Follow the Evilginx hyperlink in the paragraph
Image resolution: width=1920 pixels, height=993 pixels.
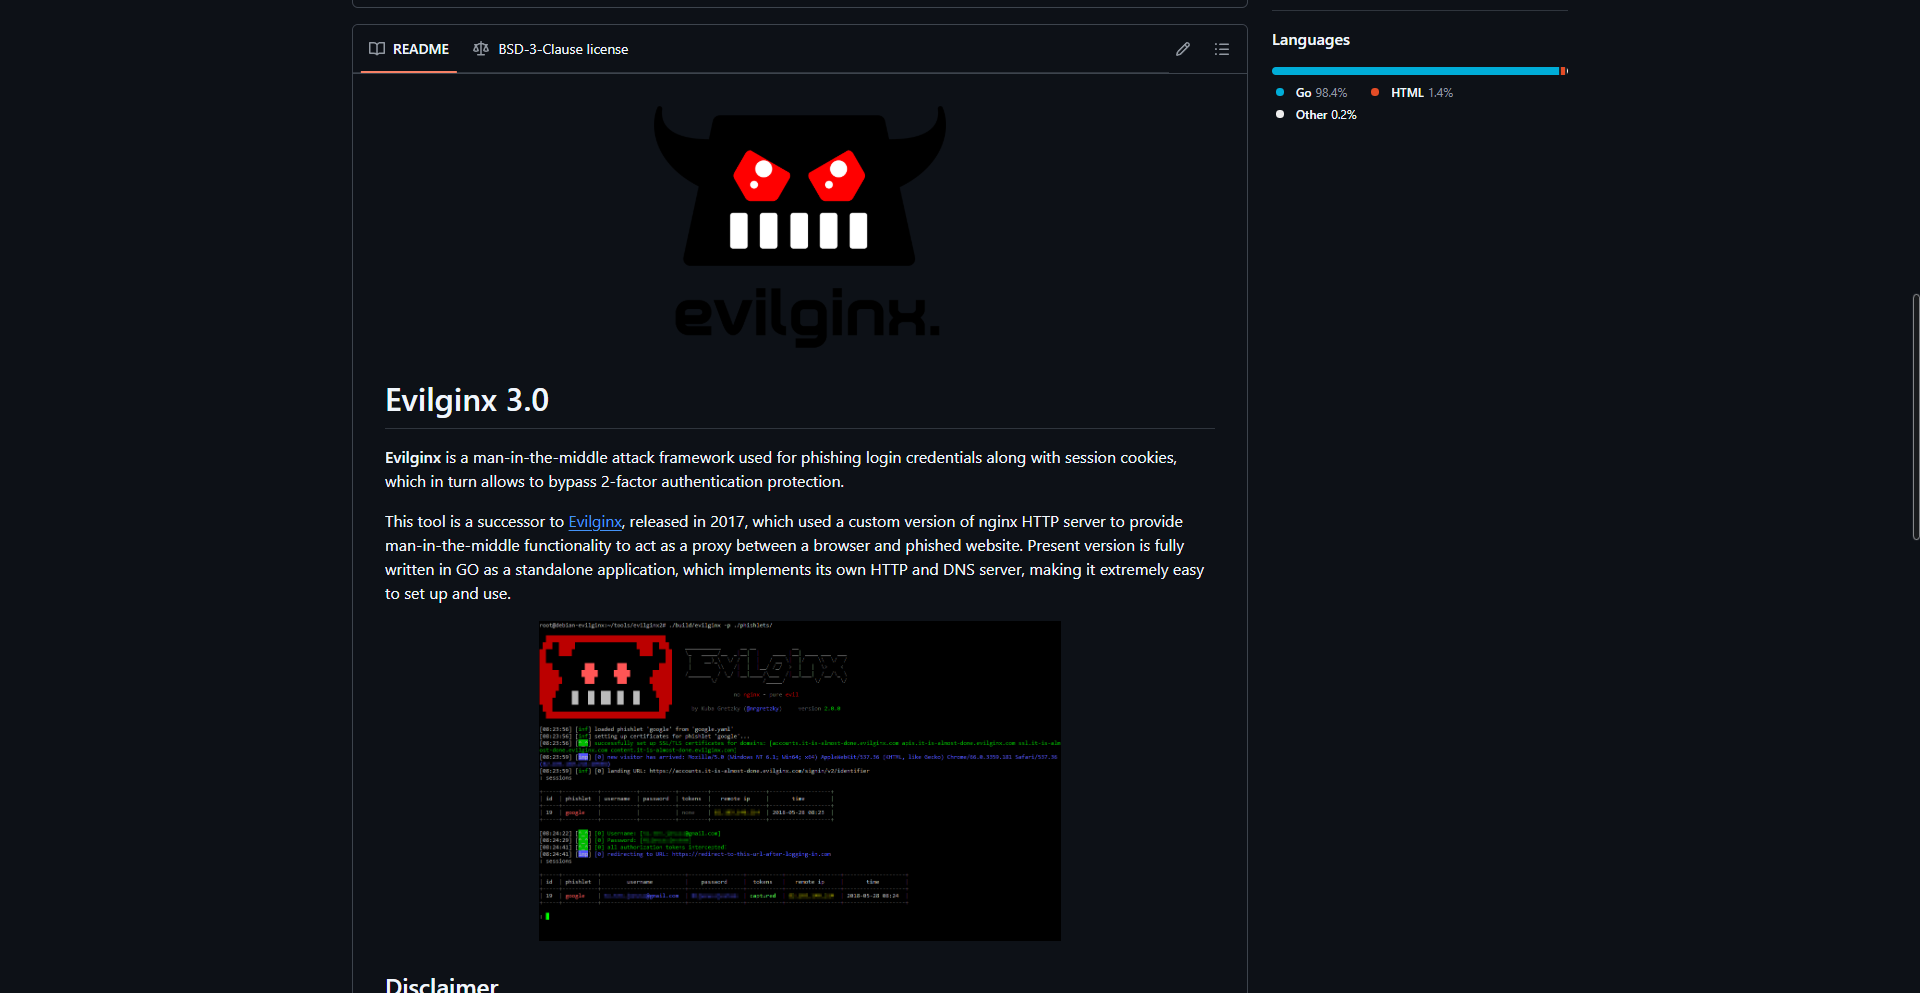[x=595, y=522]
